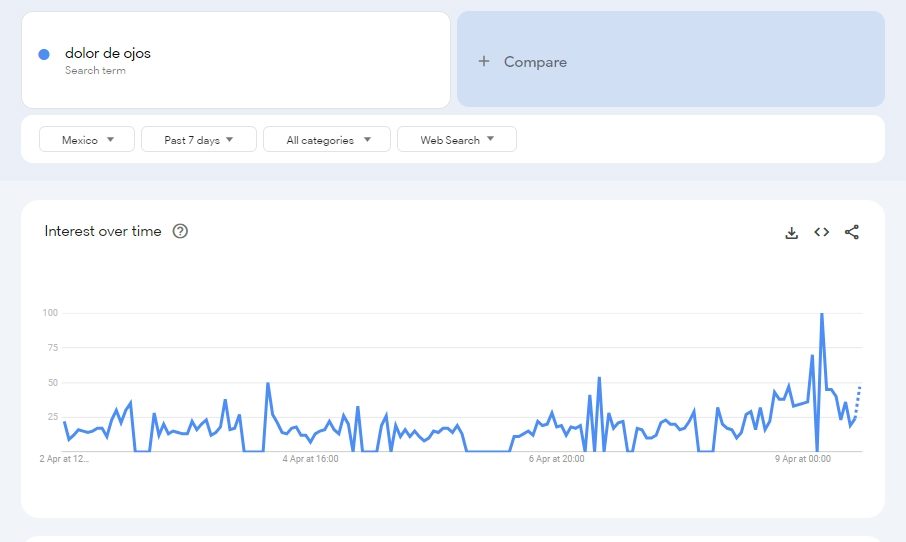Click the 100 peak on the chart line
Image resolution: width=906 pixels, height=542 pixels.
pos(822,314)
